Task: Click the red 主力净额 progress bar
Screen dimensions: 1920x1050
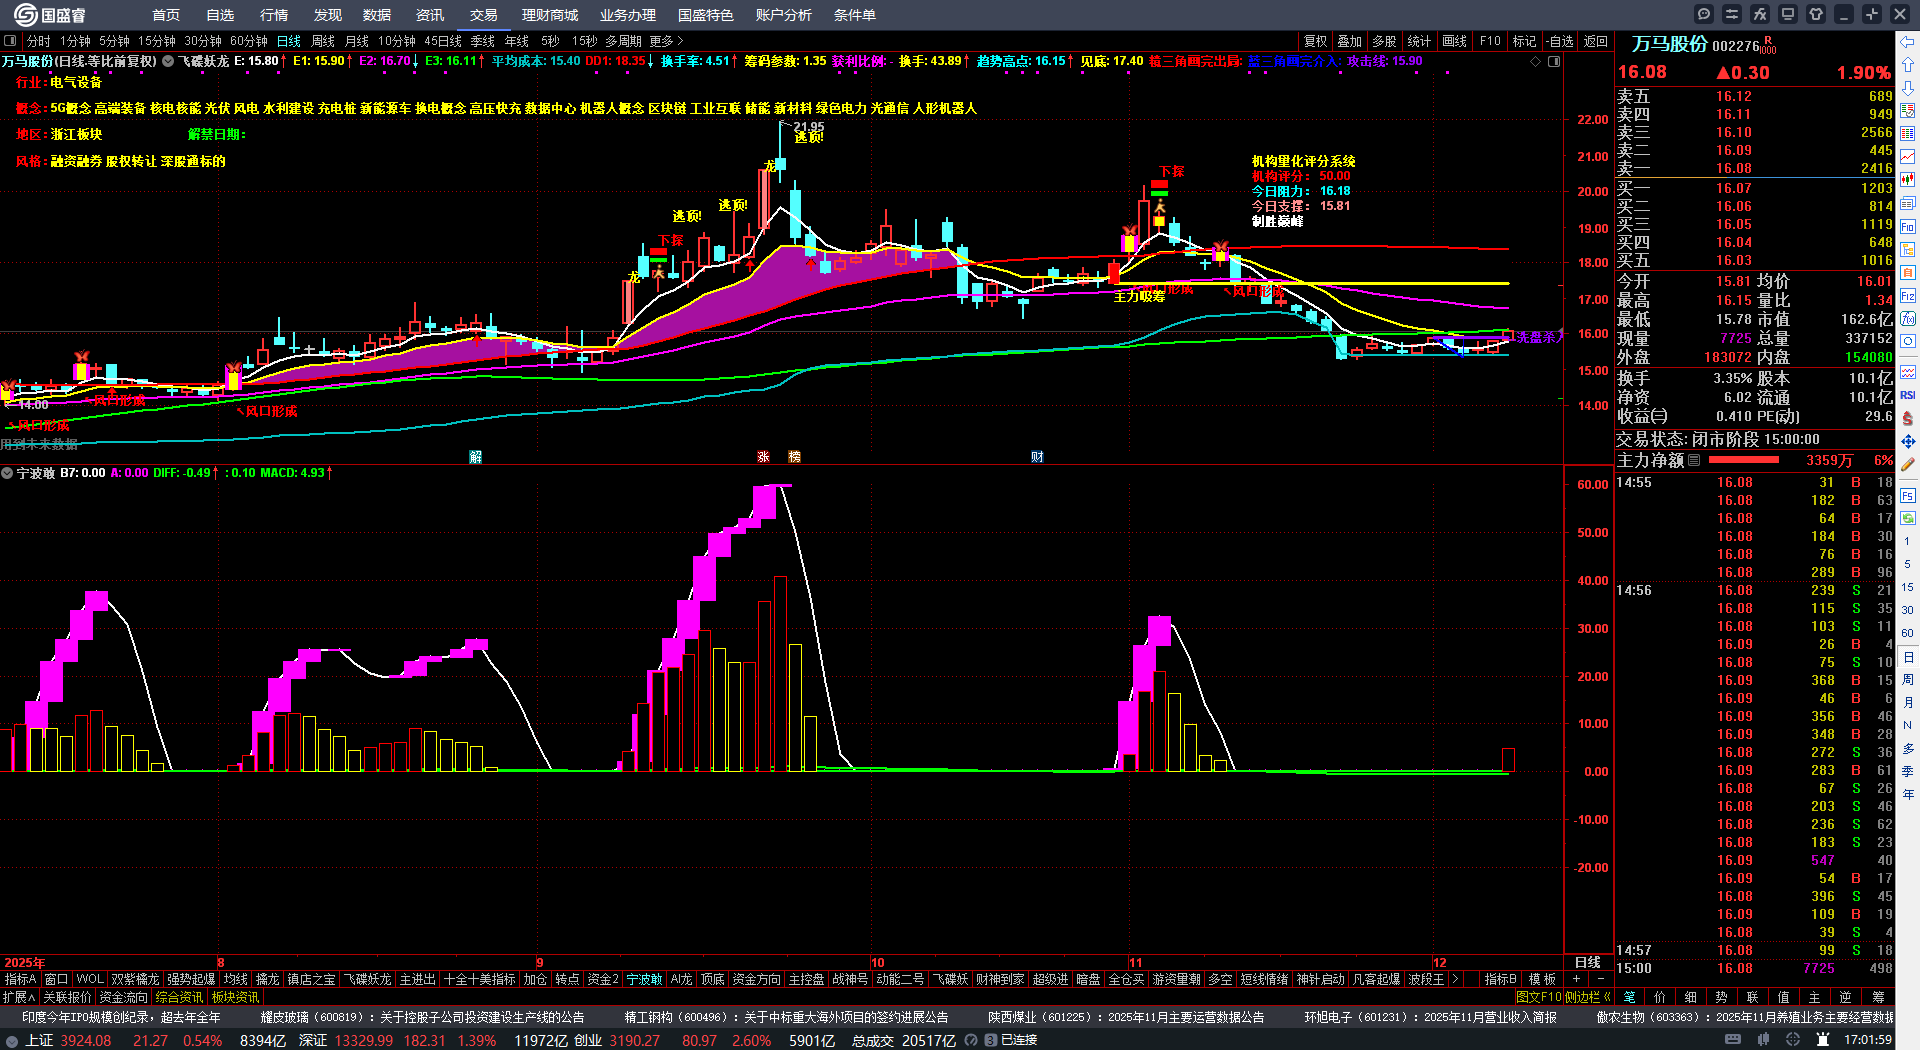Action: pos(1744,460)
